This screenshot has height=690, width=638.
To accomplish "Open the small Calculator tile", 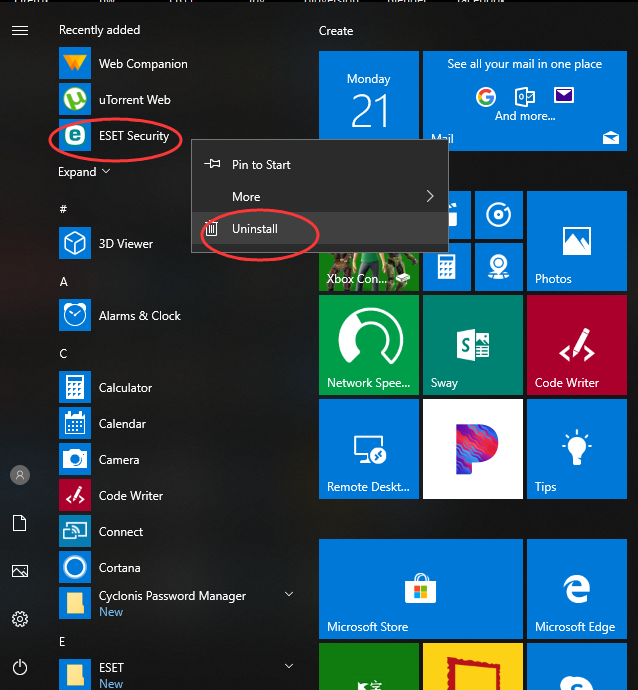I will [447, 267].
